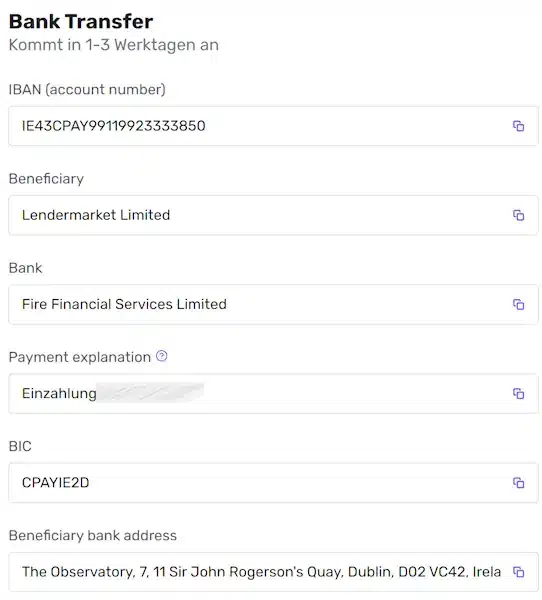This screenshot has width=542, height=600.
Task: Copy the IBAN account number
Action: (518, 126)
